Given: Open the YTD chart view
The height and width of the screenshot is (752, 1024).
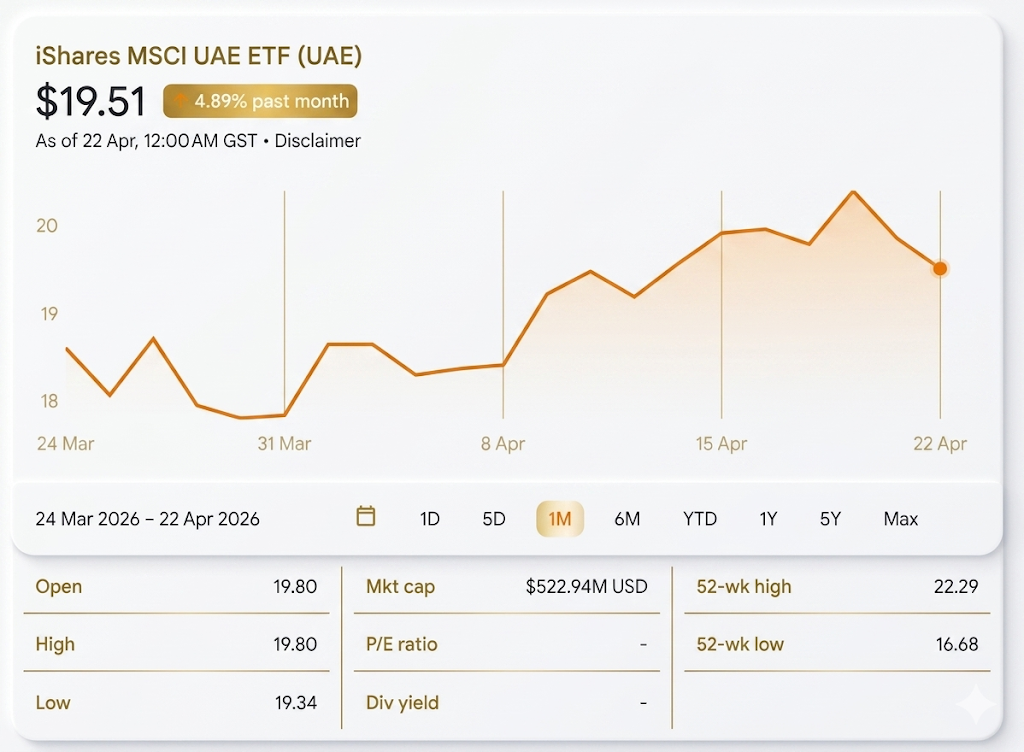Looking at the screenshot, I should (700, 519).
